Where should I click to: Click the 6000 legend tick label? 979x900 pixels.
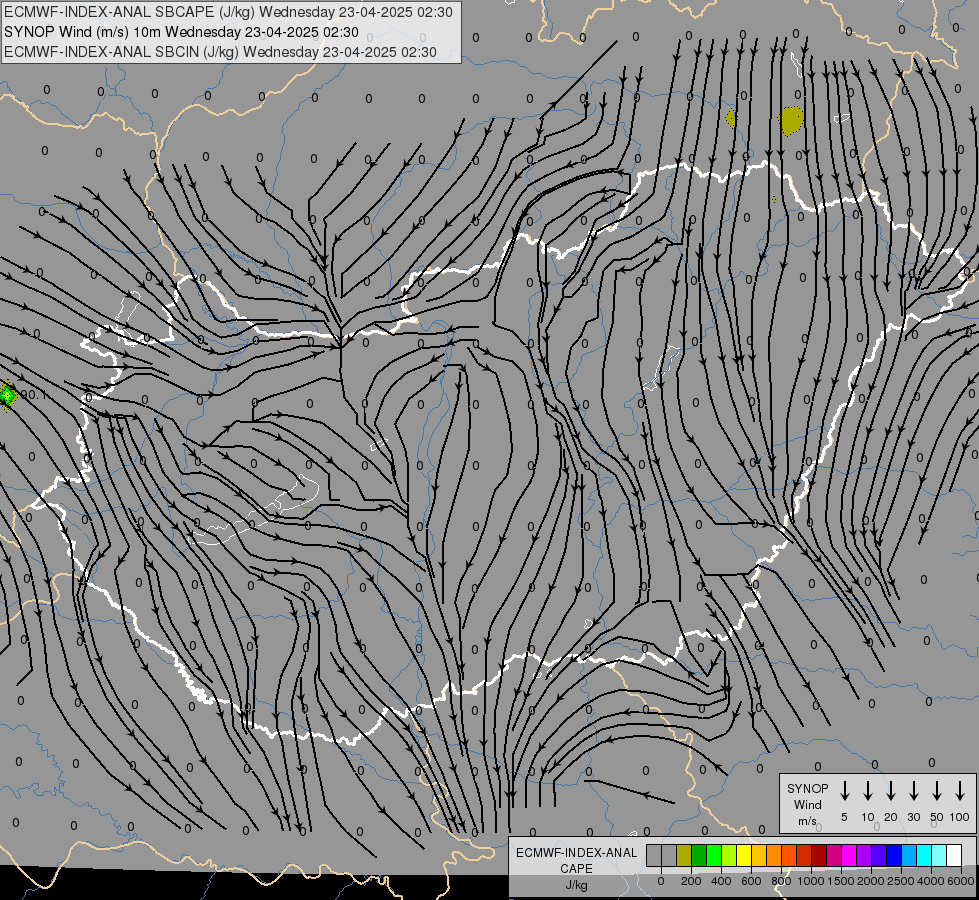pos(961,881)
